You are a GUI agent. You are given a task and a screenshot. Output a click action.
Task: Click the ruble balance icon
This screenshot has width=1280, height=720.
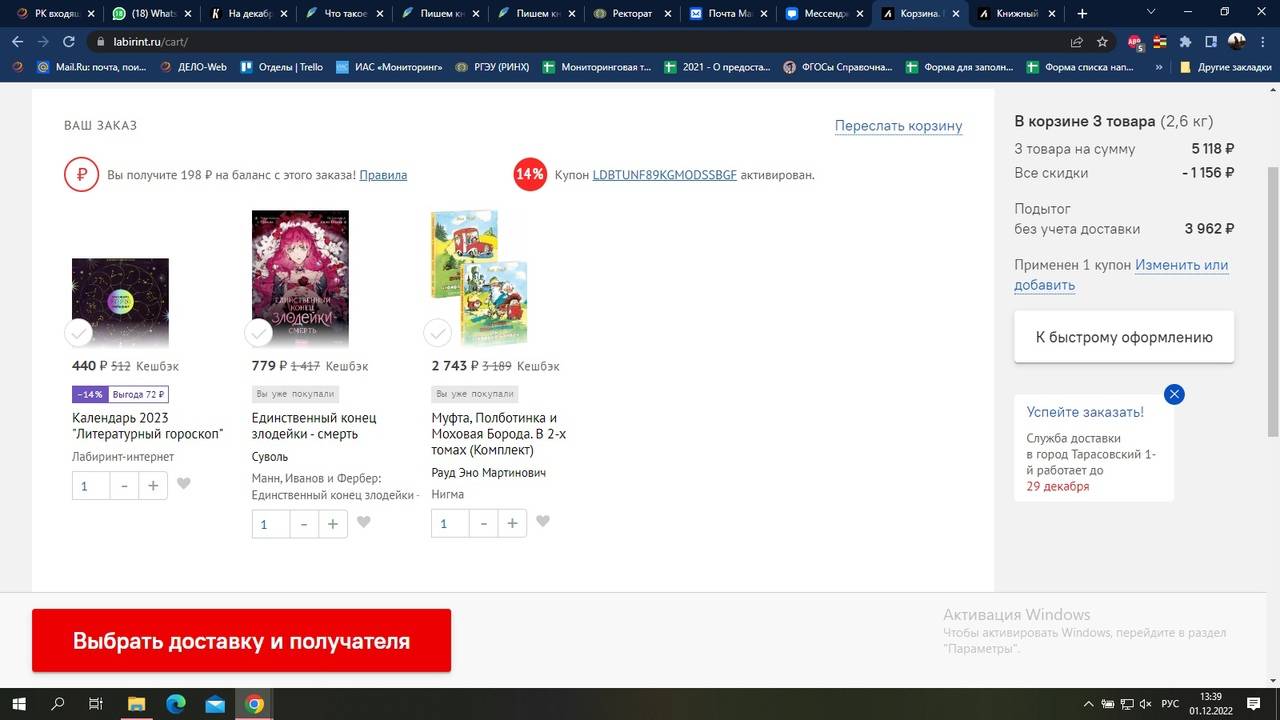81,174
